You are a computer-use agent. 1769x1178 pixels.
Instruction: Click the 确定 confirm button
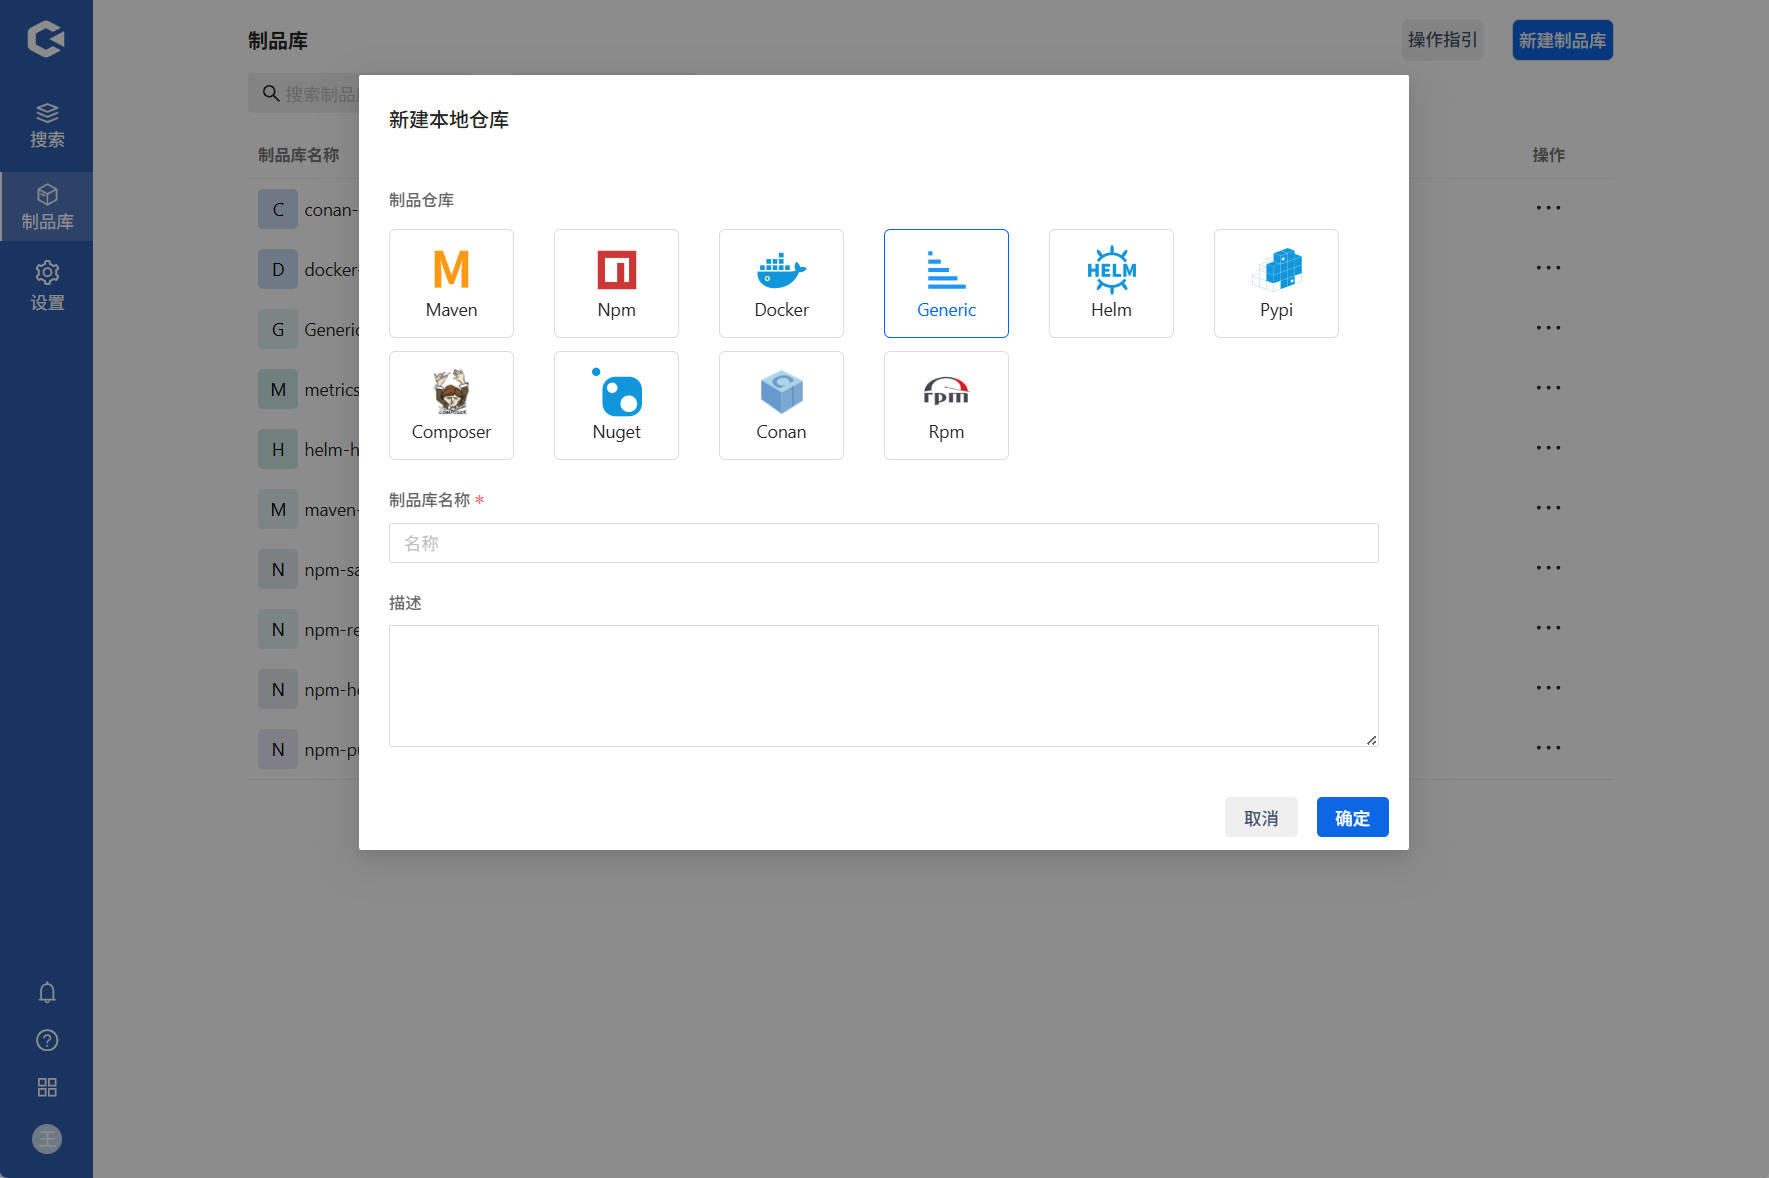click(1352, 817)
